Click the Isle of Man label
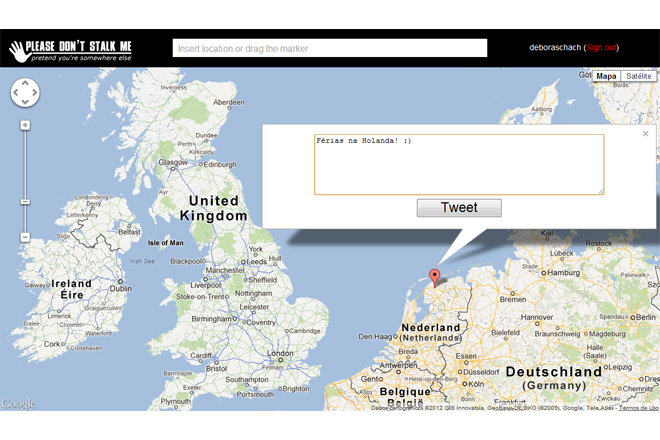The width and height of the screenshot is (660, 440). pyautogui.click(x=165, y=243)
